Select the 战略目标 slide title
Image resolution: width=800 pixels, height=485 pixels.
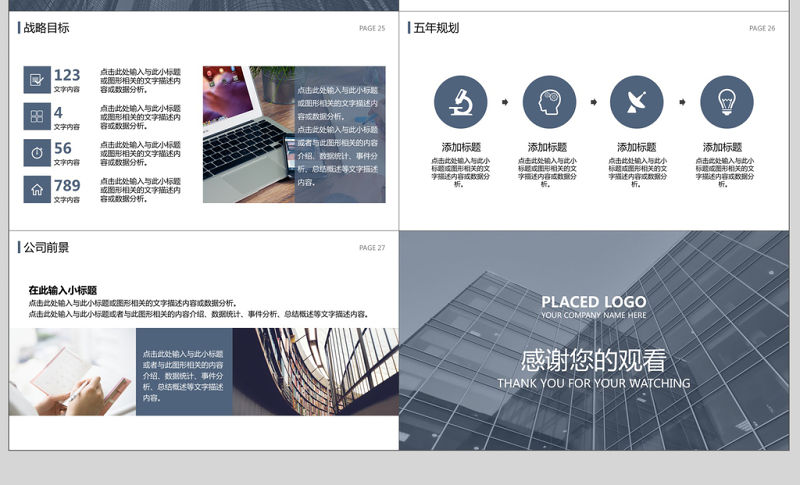[x=46, y=28]
